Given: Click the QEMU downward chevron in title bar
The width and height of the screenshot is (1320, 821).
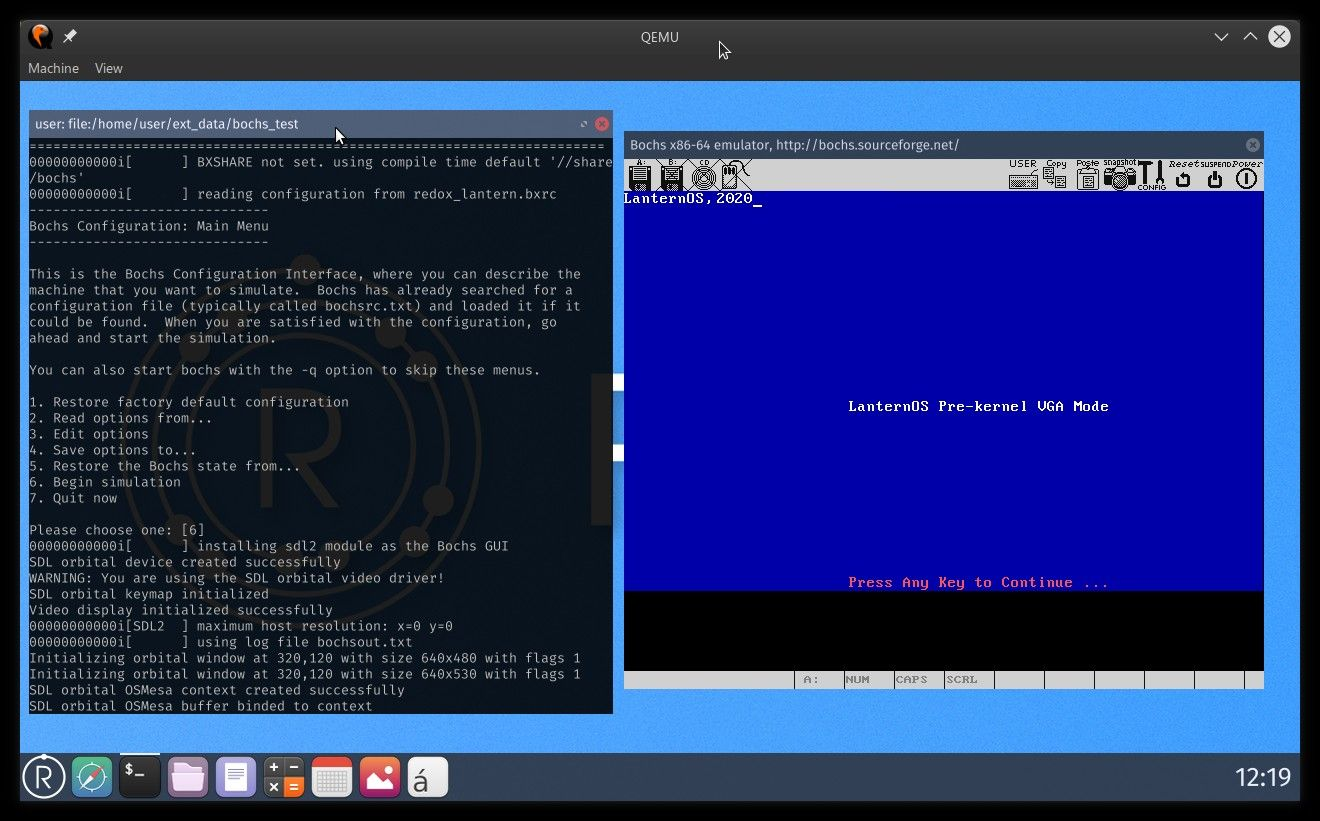Looking at the screenshot, I should (1221, 37).
